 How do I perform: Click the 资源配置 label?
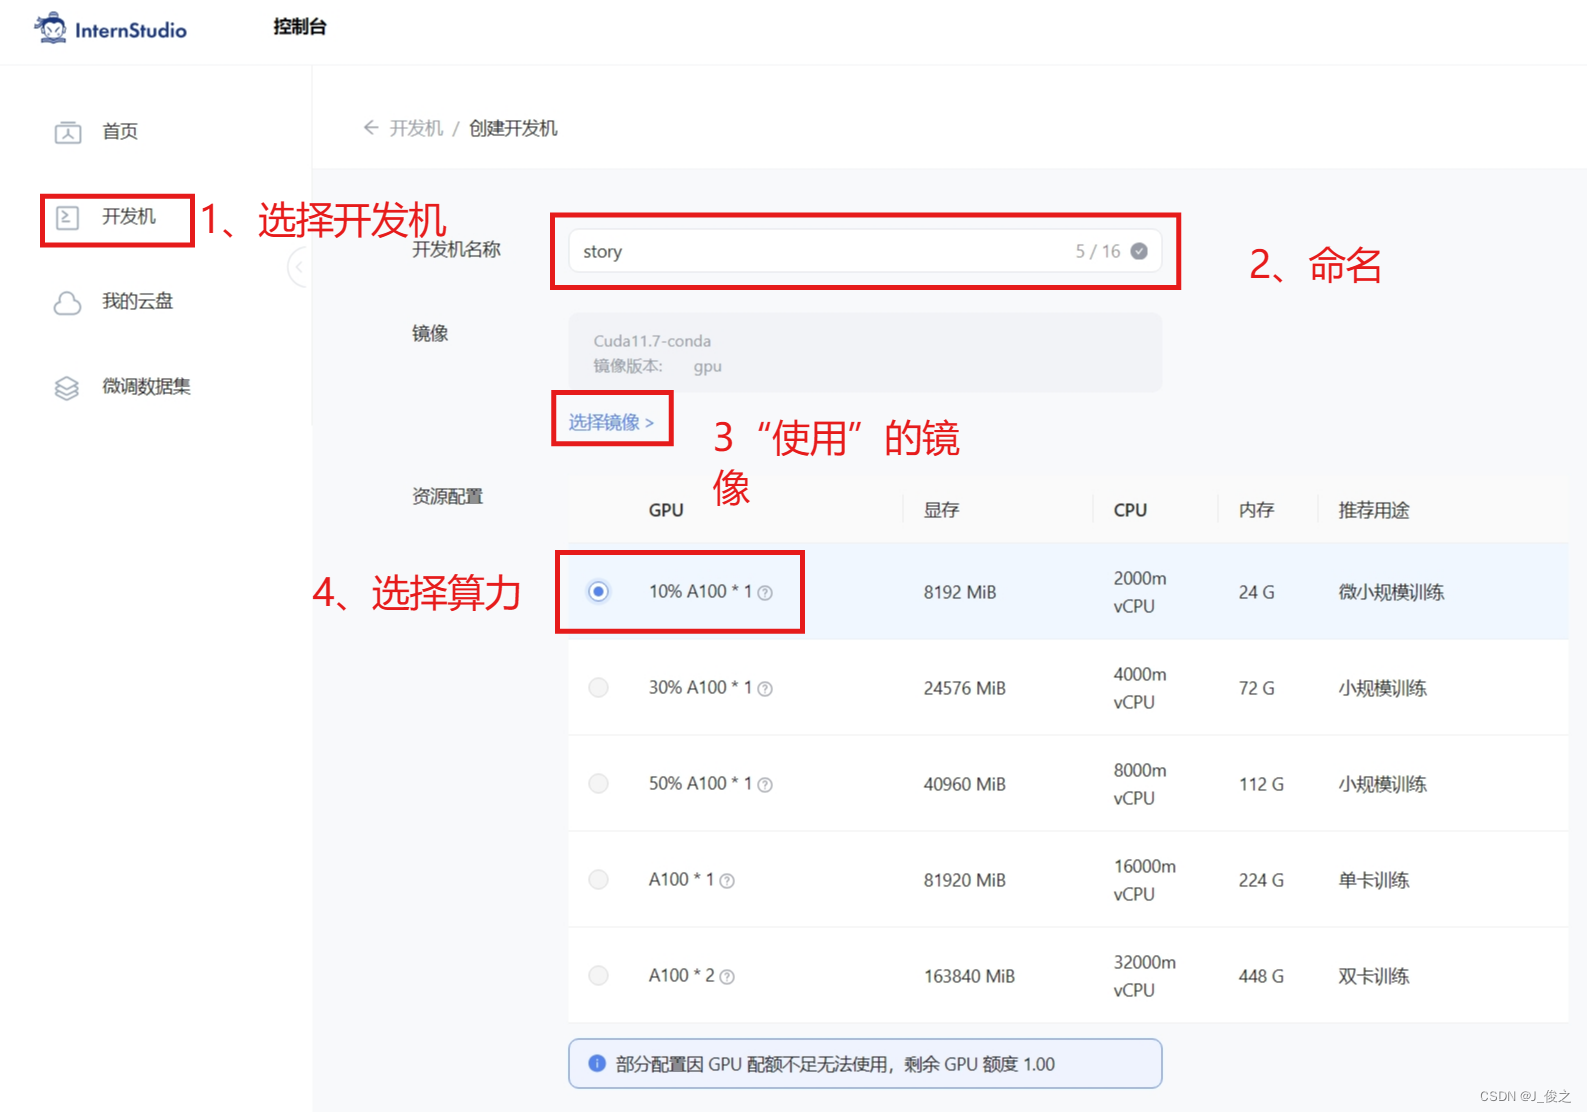(x=447, y=496)
